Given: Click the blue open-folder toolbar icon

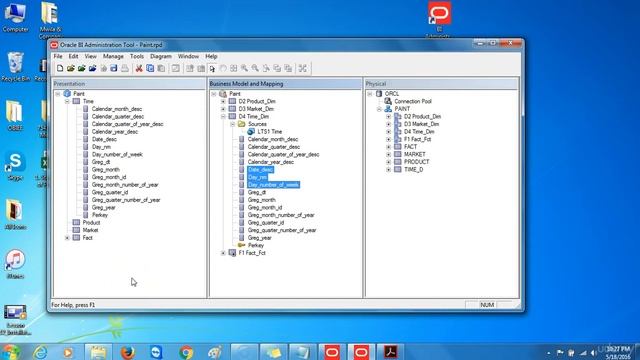Looking at the screenshot, I should pyautogui.click(x=93, y=68).
